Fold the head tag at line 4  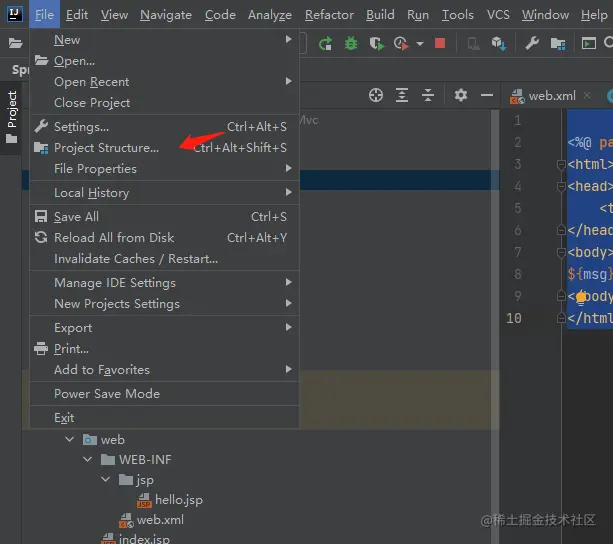pos(561,186)
